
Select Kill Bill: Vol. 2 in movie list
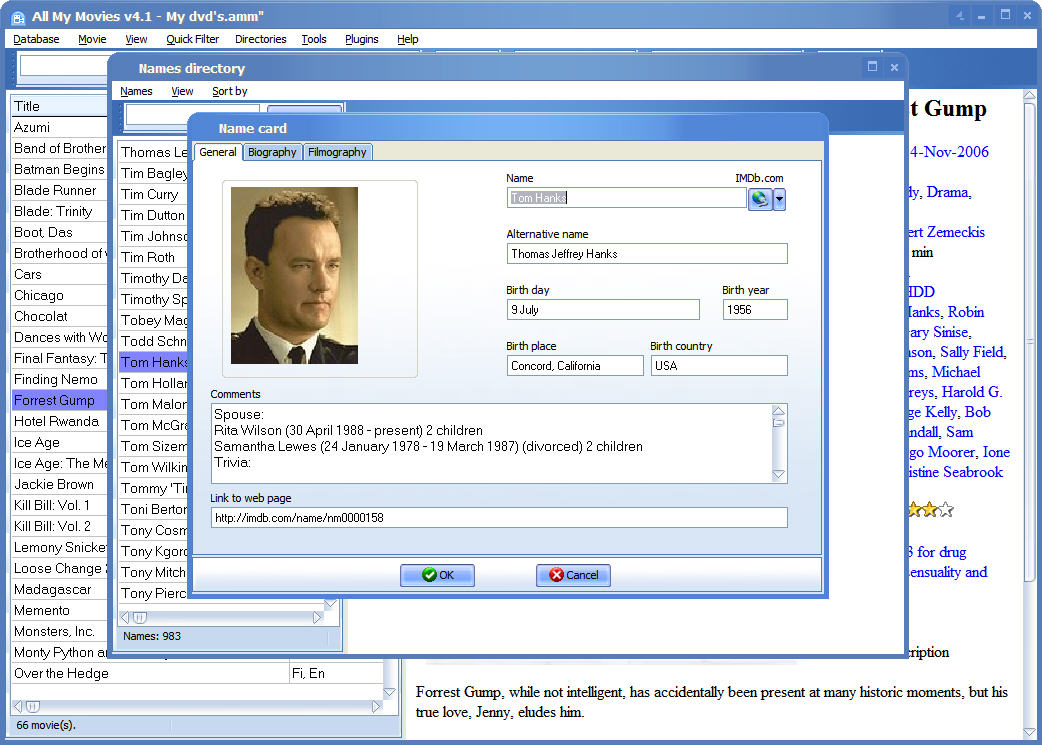(x=59, y=526)
